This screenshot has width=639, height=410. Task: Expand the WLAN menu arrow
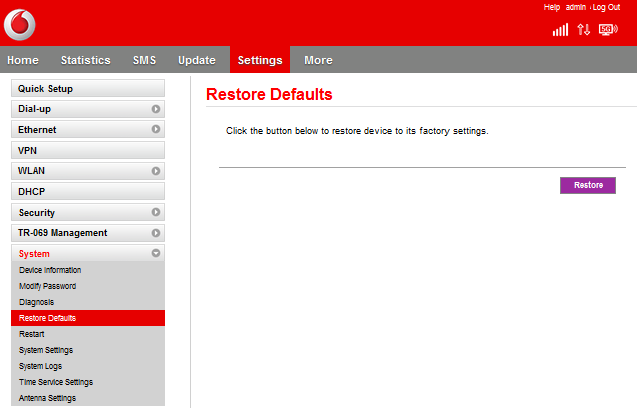[156, 171]
